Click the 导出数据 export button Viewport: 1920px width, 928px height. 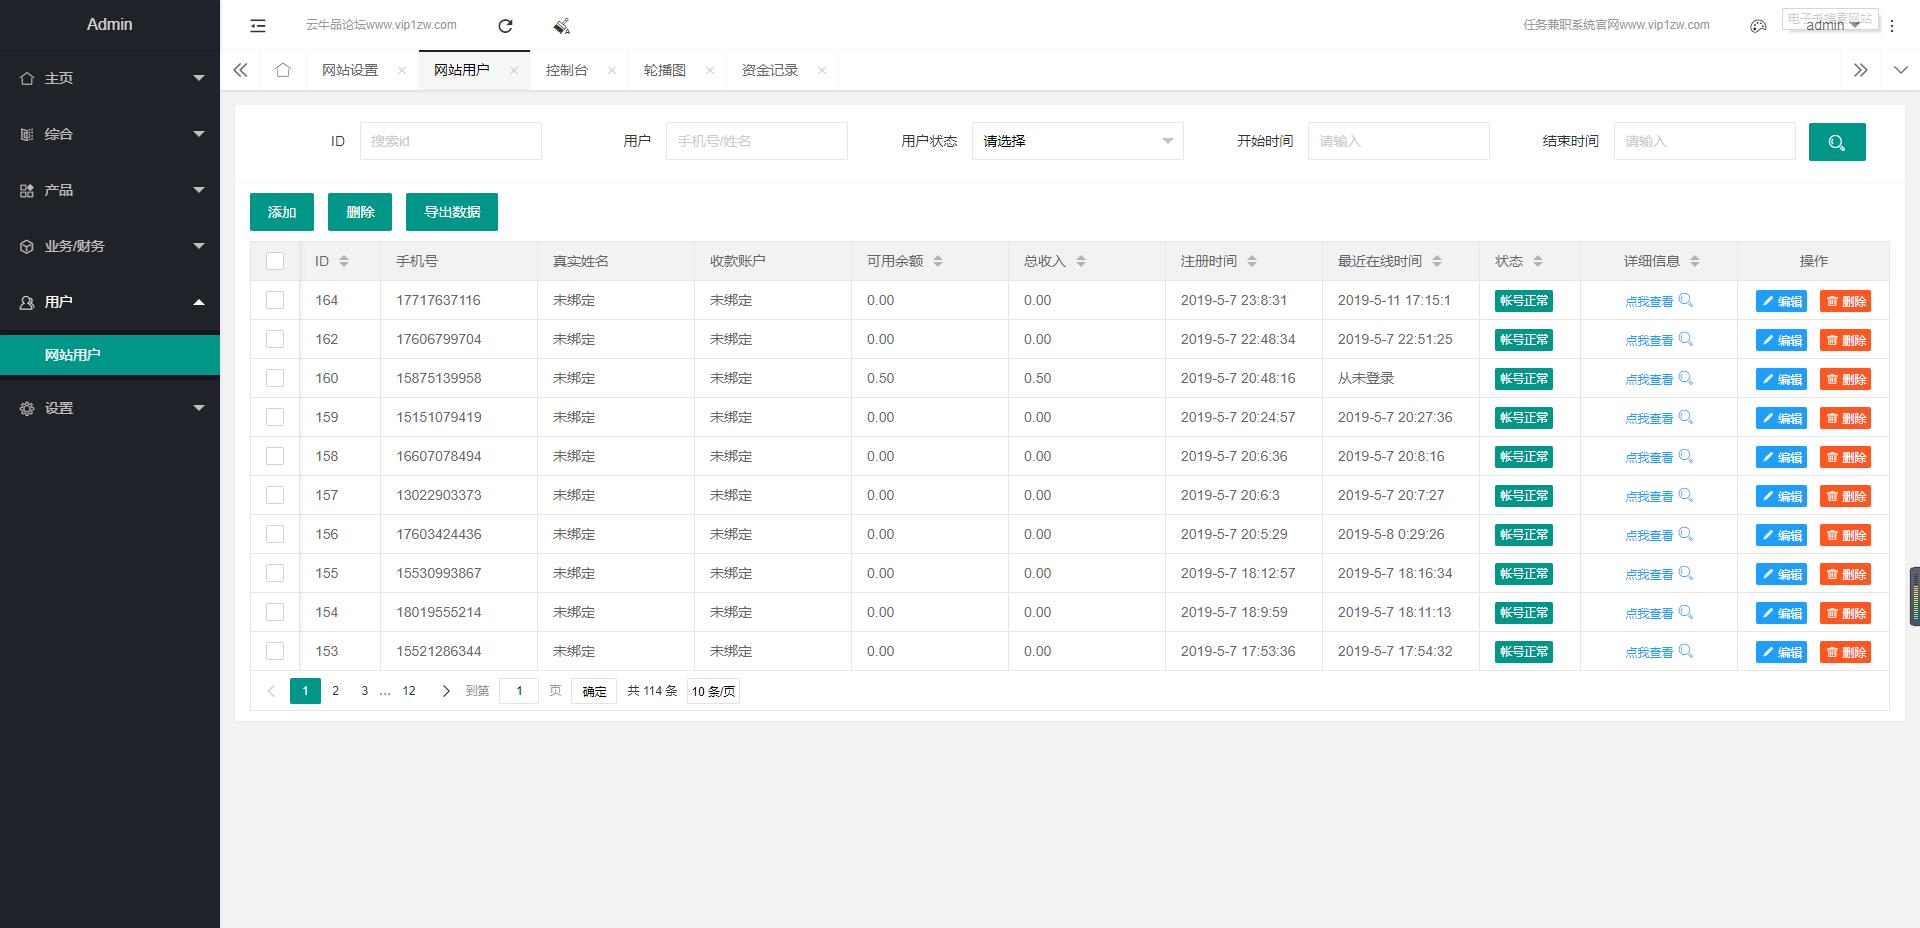(452, 212)
